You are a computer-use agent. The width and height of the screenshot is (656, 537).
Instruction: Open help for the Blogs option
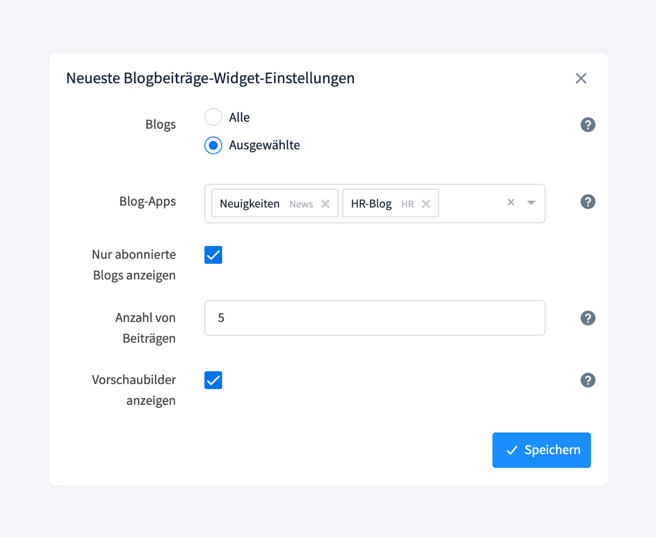click(x=588, y=125)
